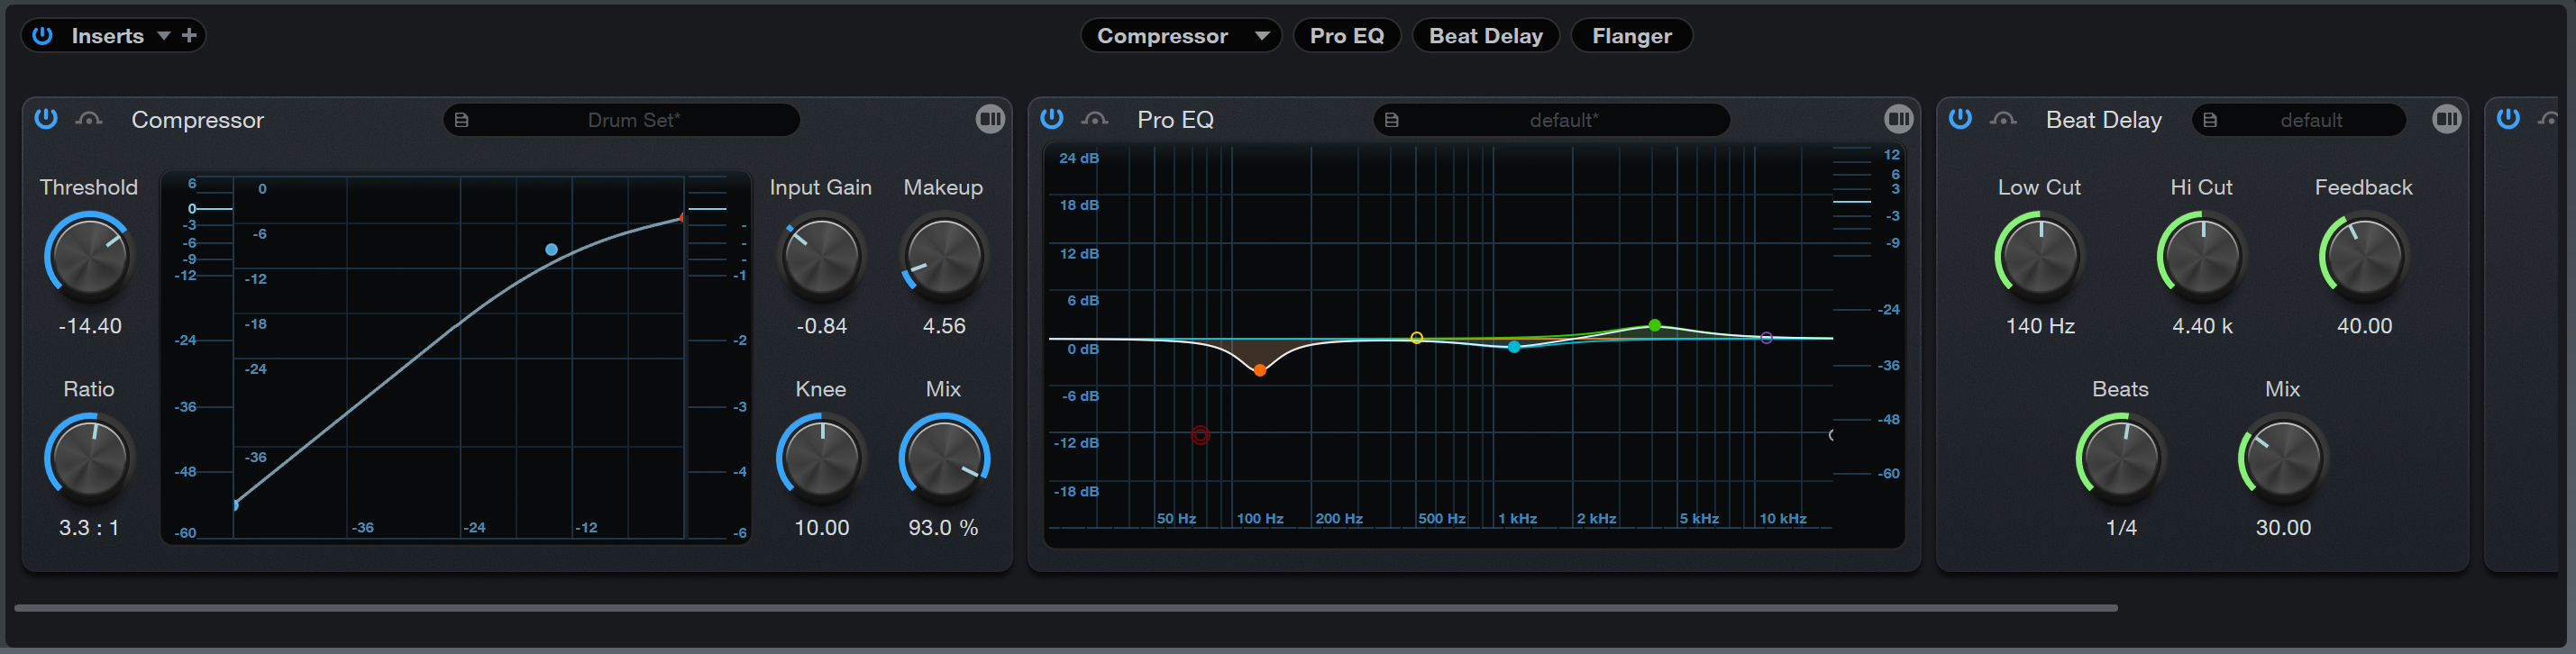Bypass the Compressor with its power button
The image size is (2576, 654).
pyautogui.click(x=46, y=119)
